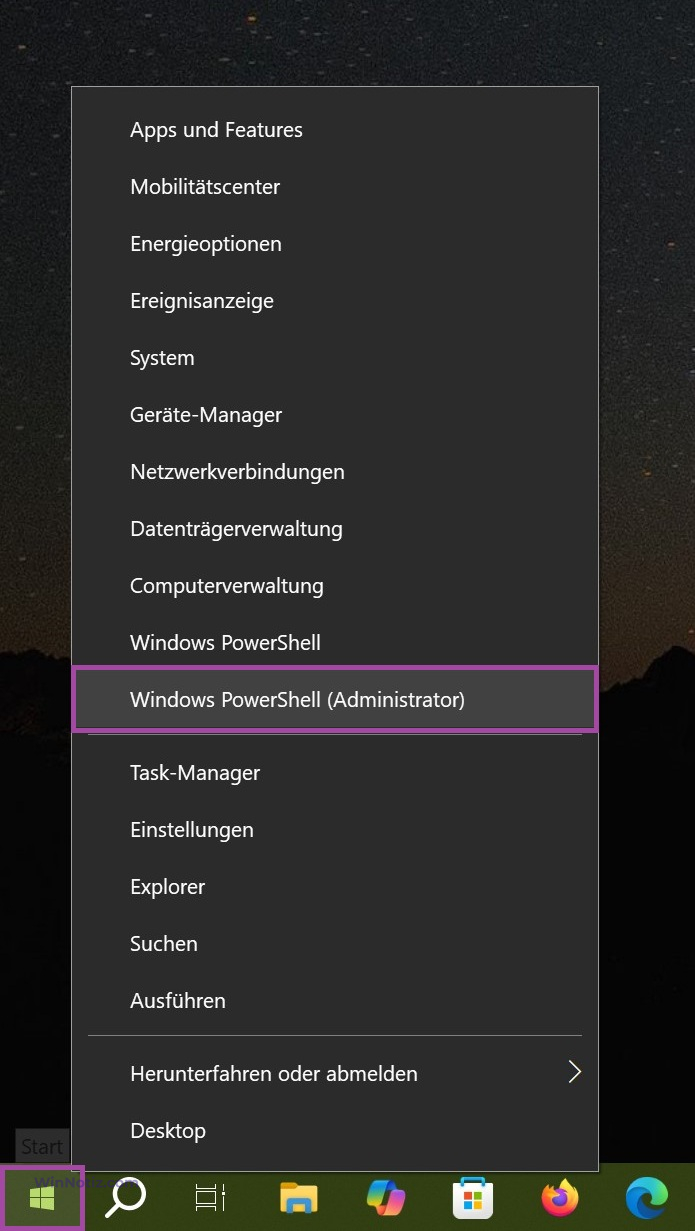The width and height of the screenshot is (695, 1231).
Task: Launch Firefox from the taskbar
Action: coord(560,1197)
